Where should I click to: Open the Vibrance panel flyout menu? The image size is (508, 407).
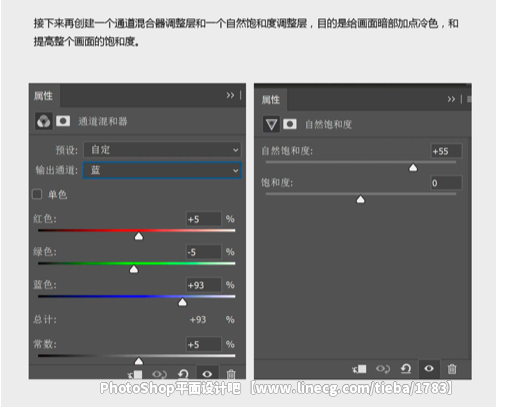[469, 99]
